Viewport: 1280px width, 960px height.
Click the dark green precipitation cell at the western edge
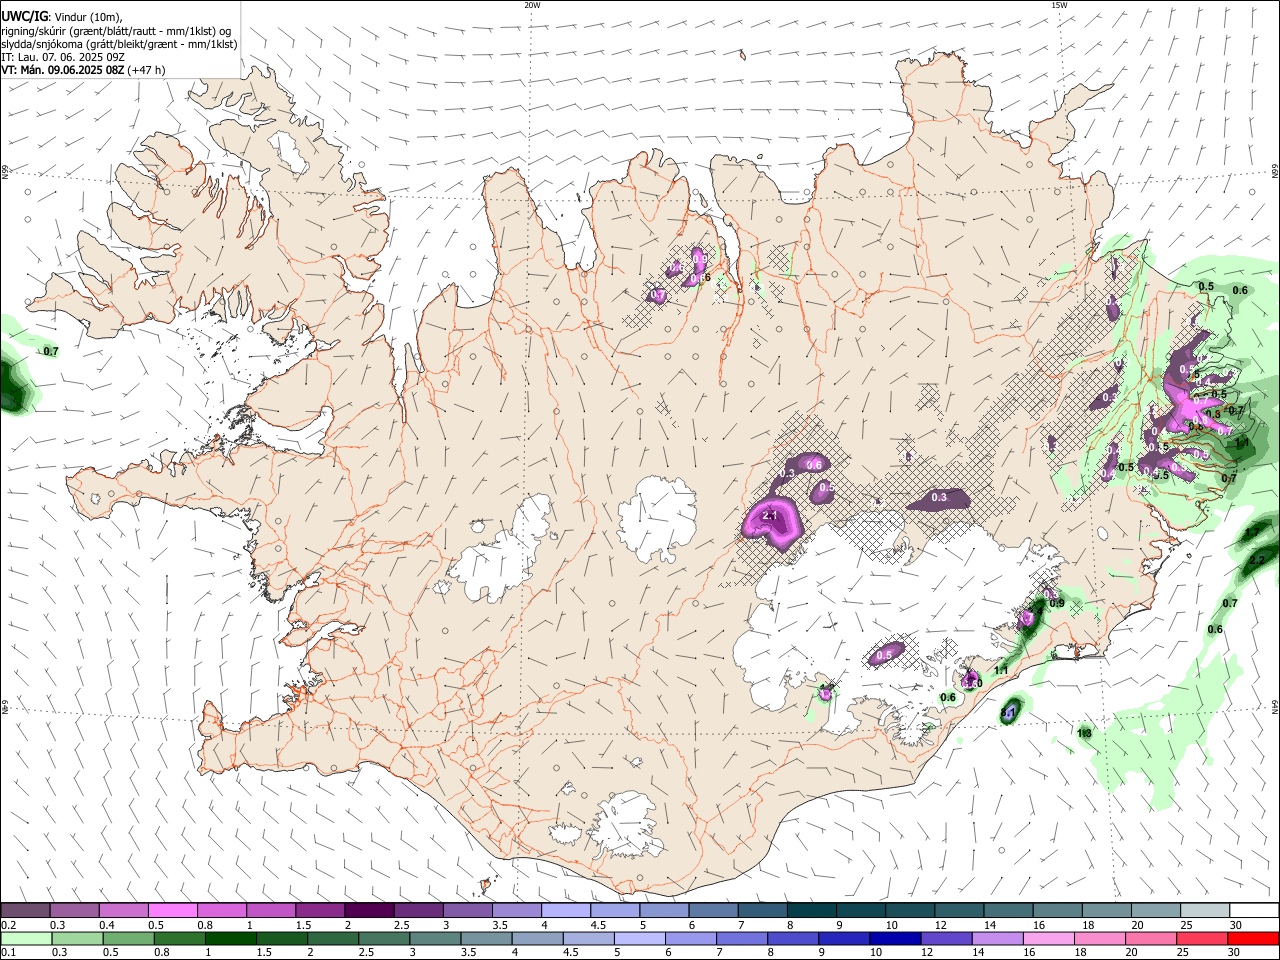pos(12,387)
